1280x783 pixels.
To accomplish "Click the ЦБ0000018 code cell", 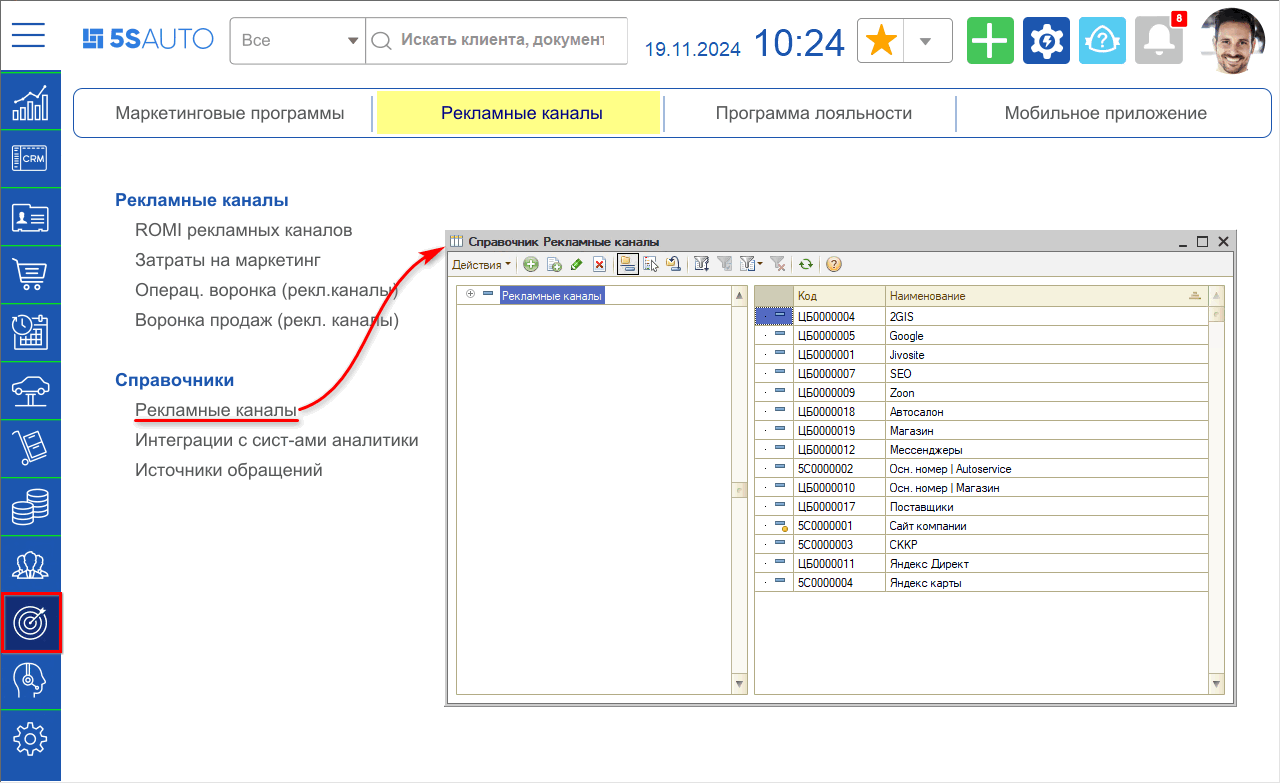I will pyautogui.click(x=840, y=412).
